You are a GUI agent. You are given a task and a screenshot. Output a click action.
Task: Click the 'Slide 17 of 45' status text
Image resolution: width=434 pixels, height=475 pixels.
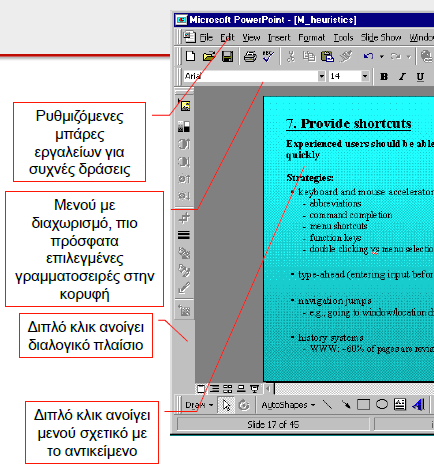(273, 425)
